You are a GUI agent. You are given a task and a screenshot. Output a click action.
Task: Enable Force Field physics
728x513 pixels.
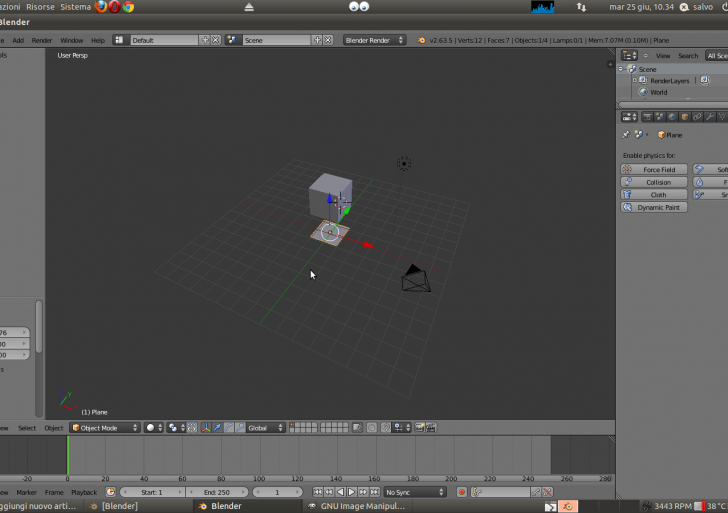[x=654, y=170]
